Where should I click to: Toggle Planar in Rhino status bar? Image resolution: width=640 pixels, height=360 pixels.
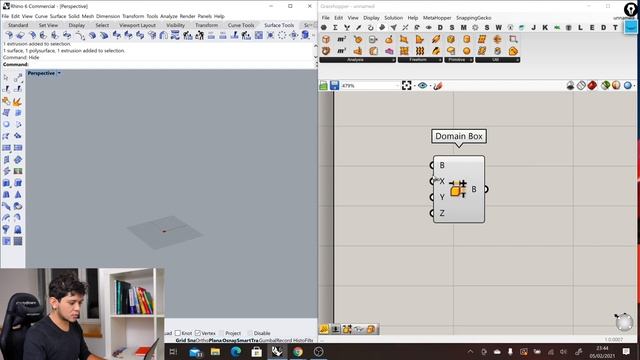[215, 340]
